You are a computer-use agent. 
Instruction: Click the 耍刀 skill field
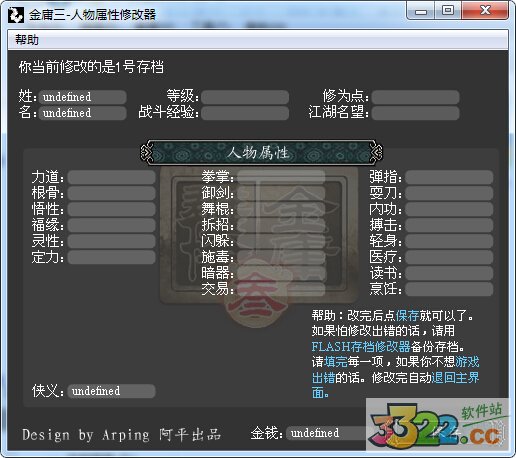coord(449,193)
